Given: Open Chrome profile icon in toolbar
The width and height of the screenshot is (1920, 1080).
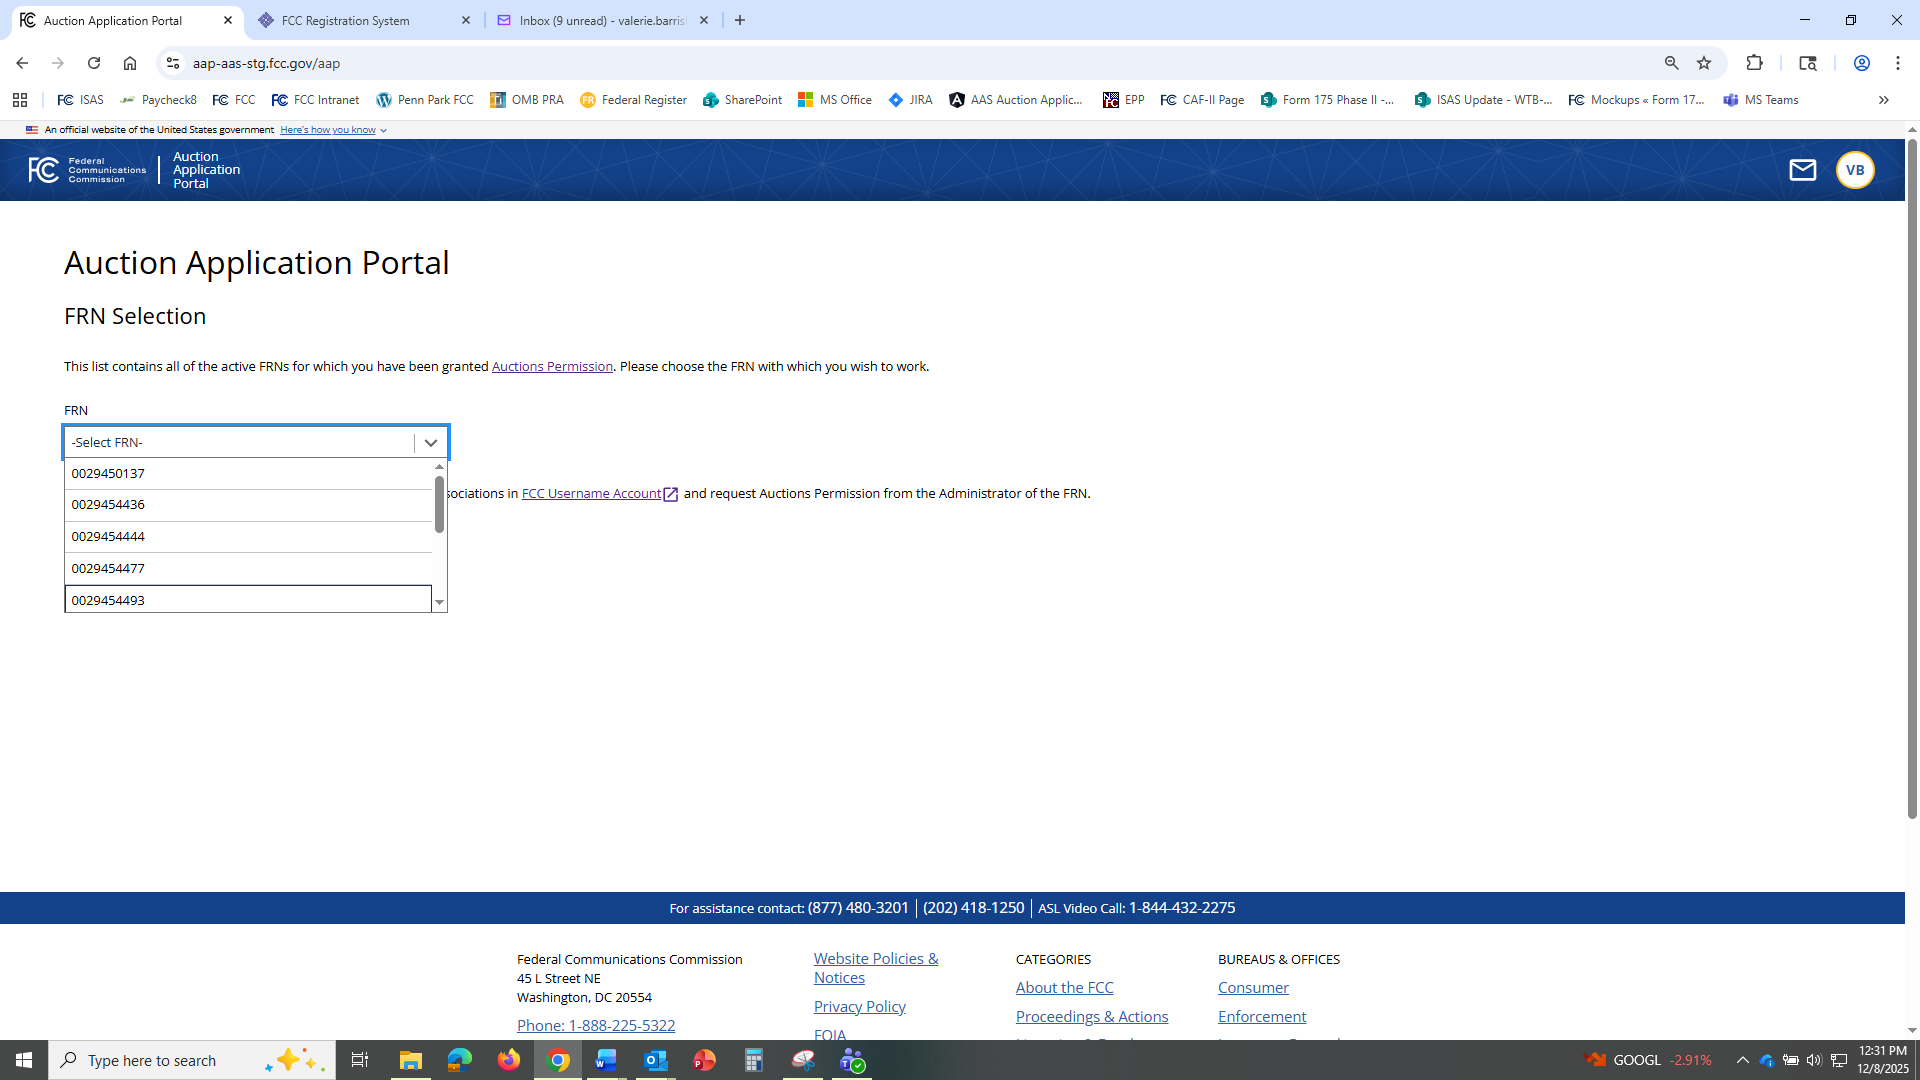Looking at the screenshot, I should click(1861, 63).
